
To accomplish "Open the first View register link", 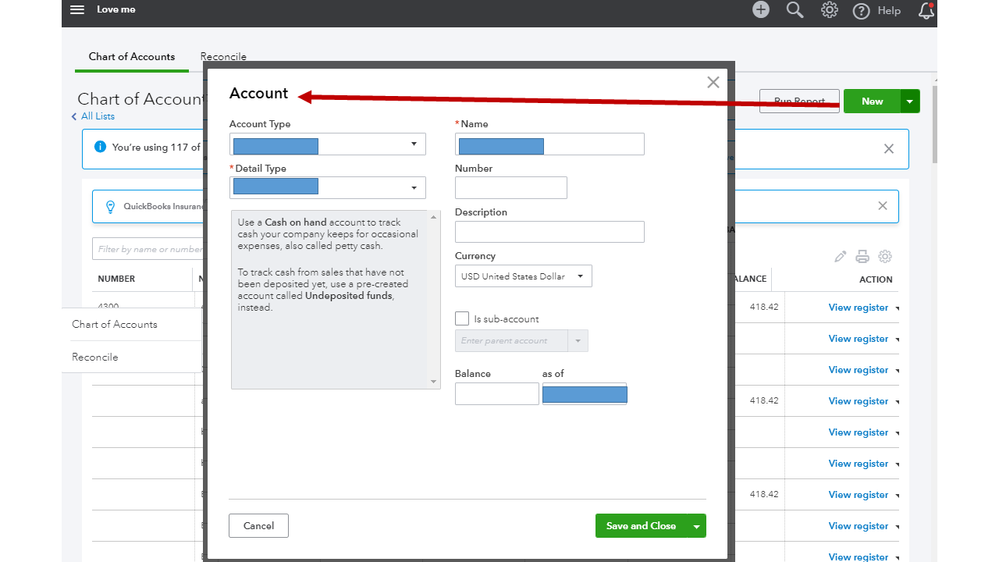I will (858, 308).
